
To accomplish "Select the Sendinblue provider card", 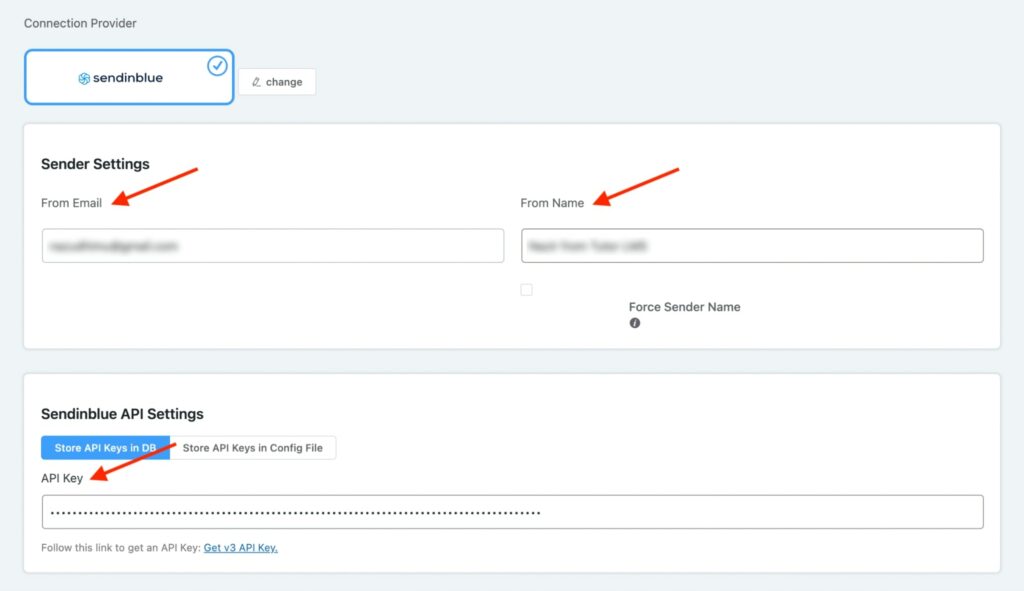I will tap(129, 76).
